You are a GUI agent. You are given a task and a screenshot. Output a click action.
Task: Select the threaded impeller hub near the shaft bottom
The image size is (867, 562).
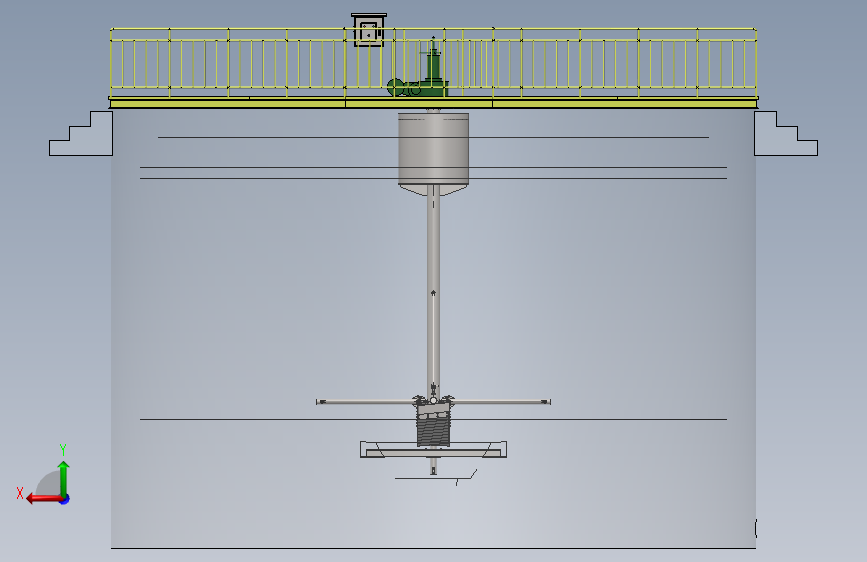click(434, 427)
